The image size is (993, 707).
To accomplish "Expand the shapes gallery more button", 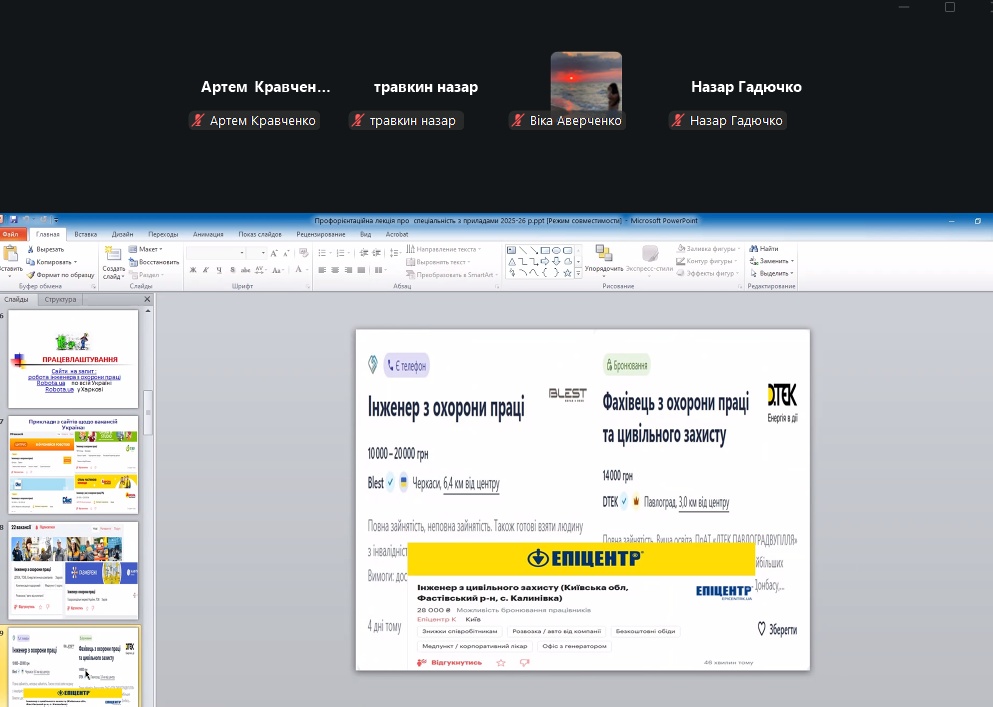I will [x=578, y=273].
